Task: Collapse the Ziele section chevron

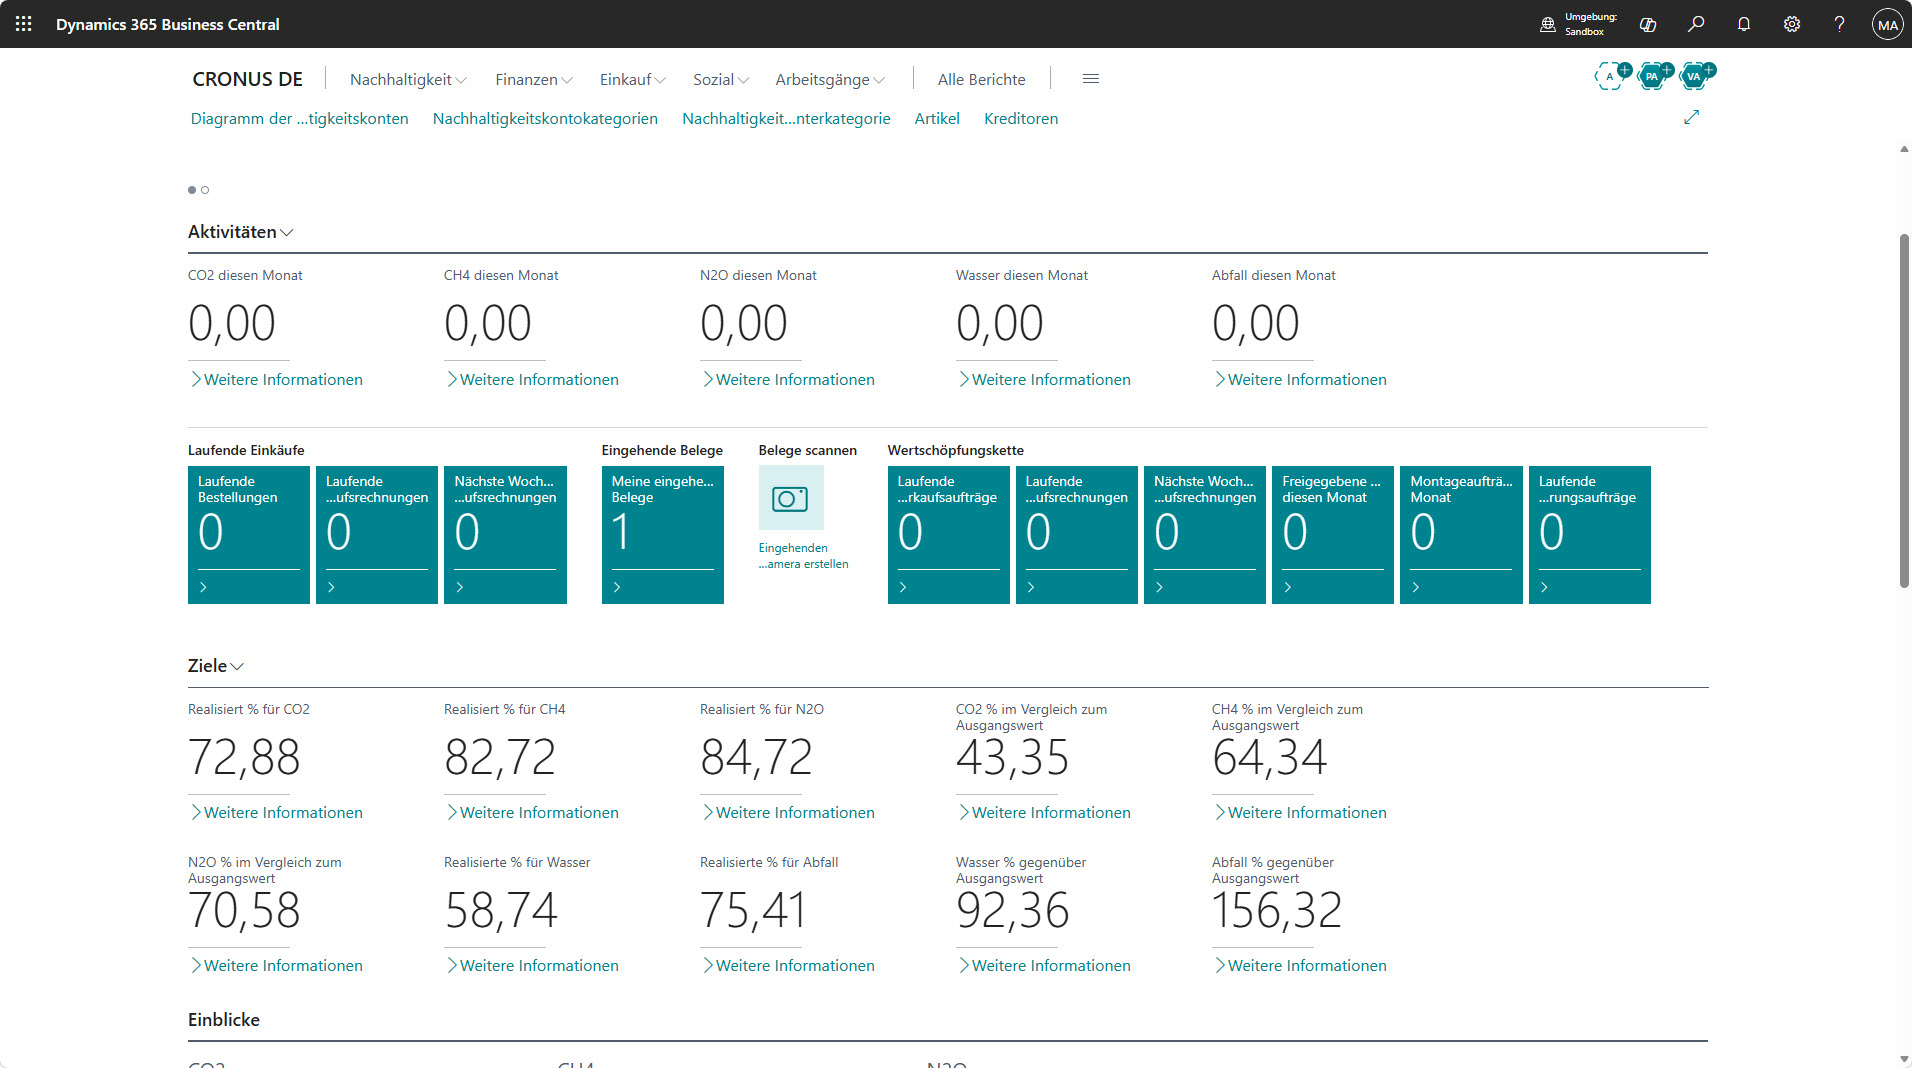Action: click(x=237, y=666)
